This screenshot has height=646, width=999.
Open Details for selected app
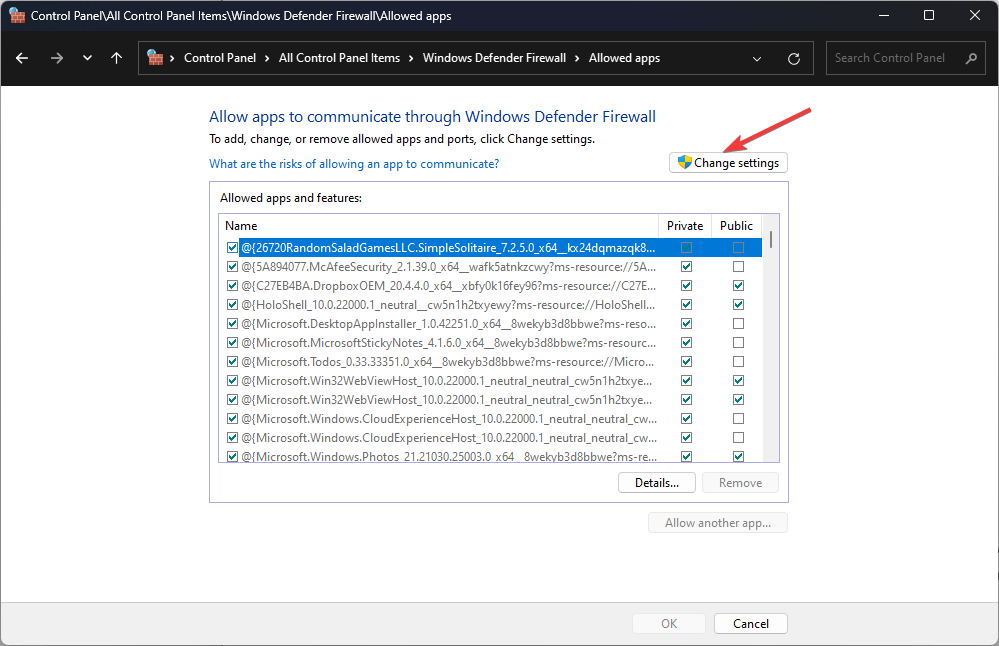pos(657,483)
